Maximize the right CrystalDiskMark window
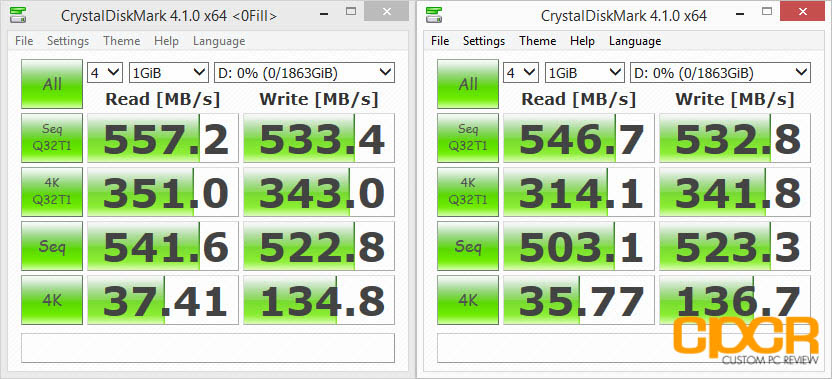832x379 pixels. click(x=766, y=11)
